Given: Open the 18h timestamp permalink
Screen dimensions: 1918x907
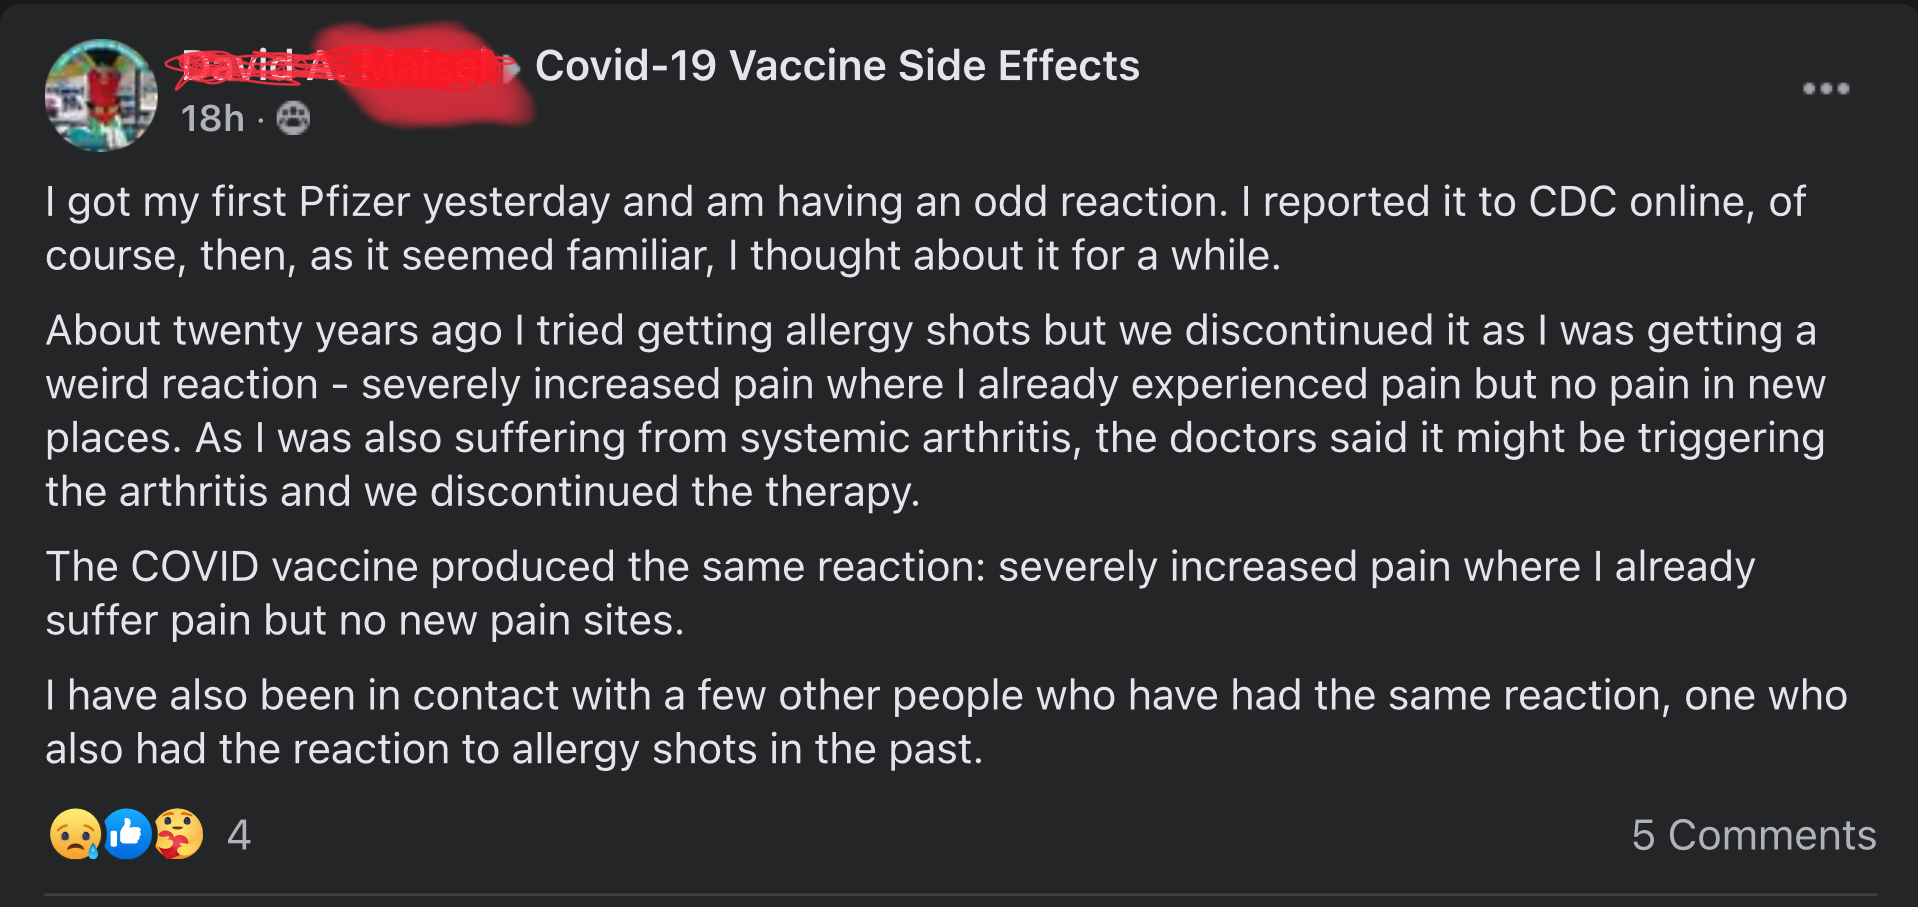Looking at the screenshot, I should (212, 118).
